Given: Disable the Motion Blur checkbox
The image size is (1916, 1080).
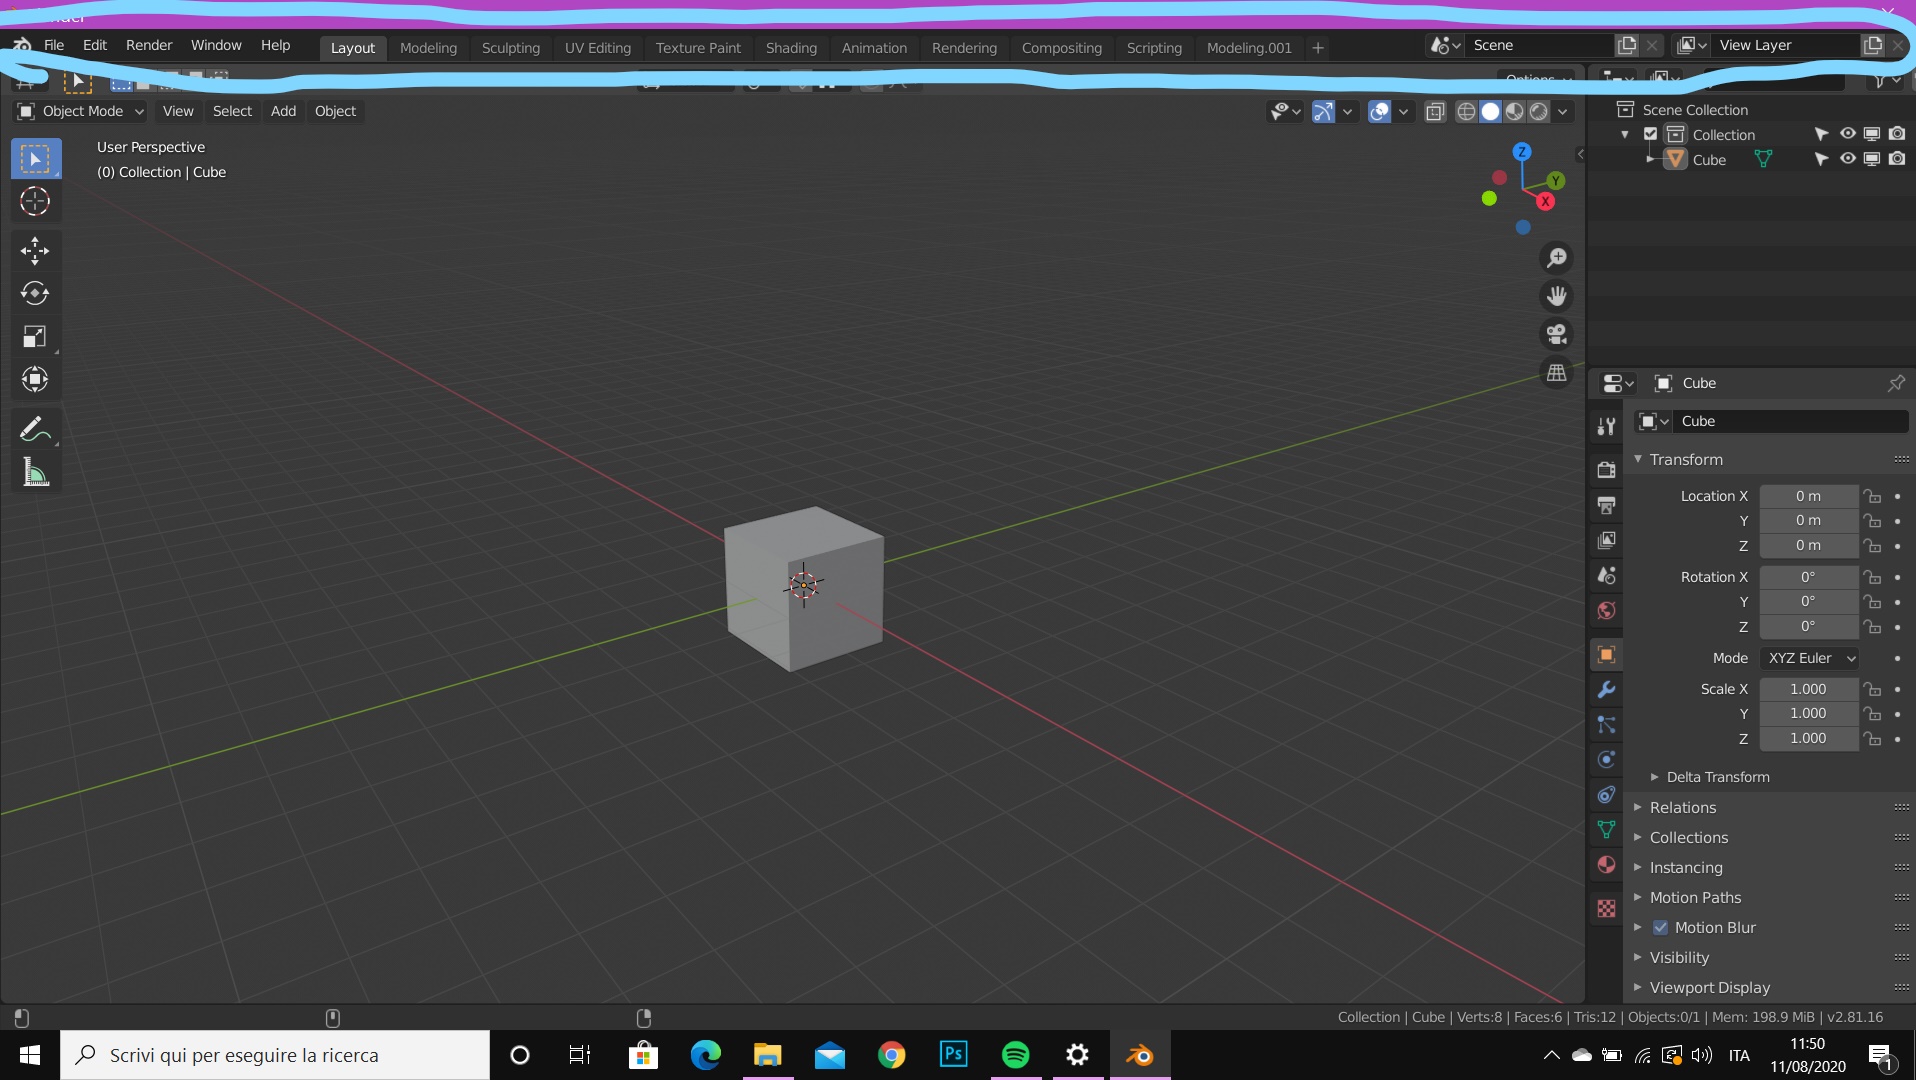Looking at the screenshot, I should click(x=1660, y=927).
